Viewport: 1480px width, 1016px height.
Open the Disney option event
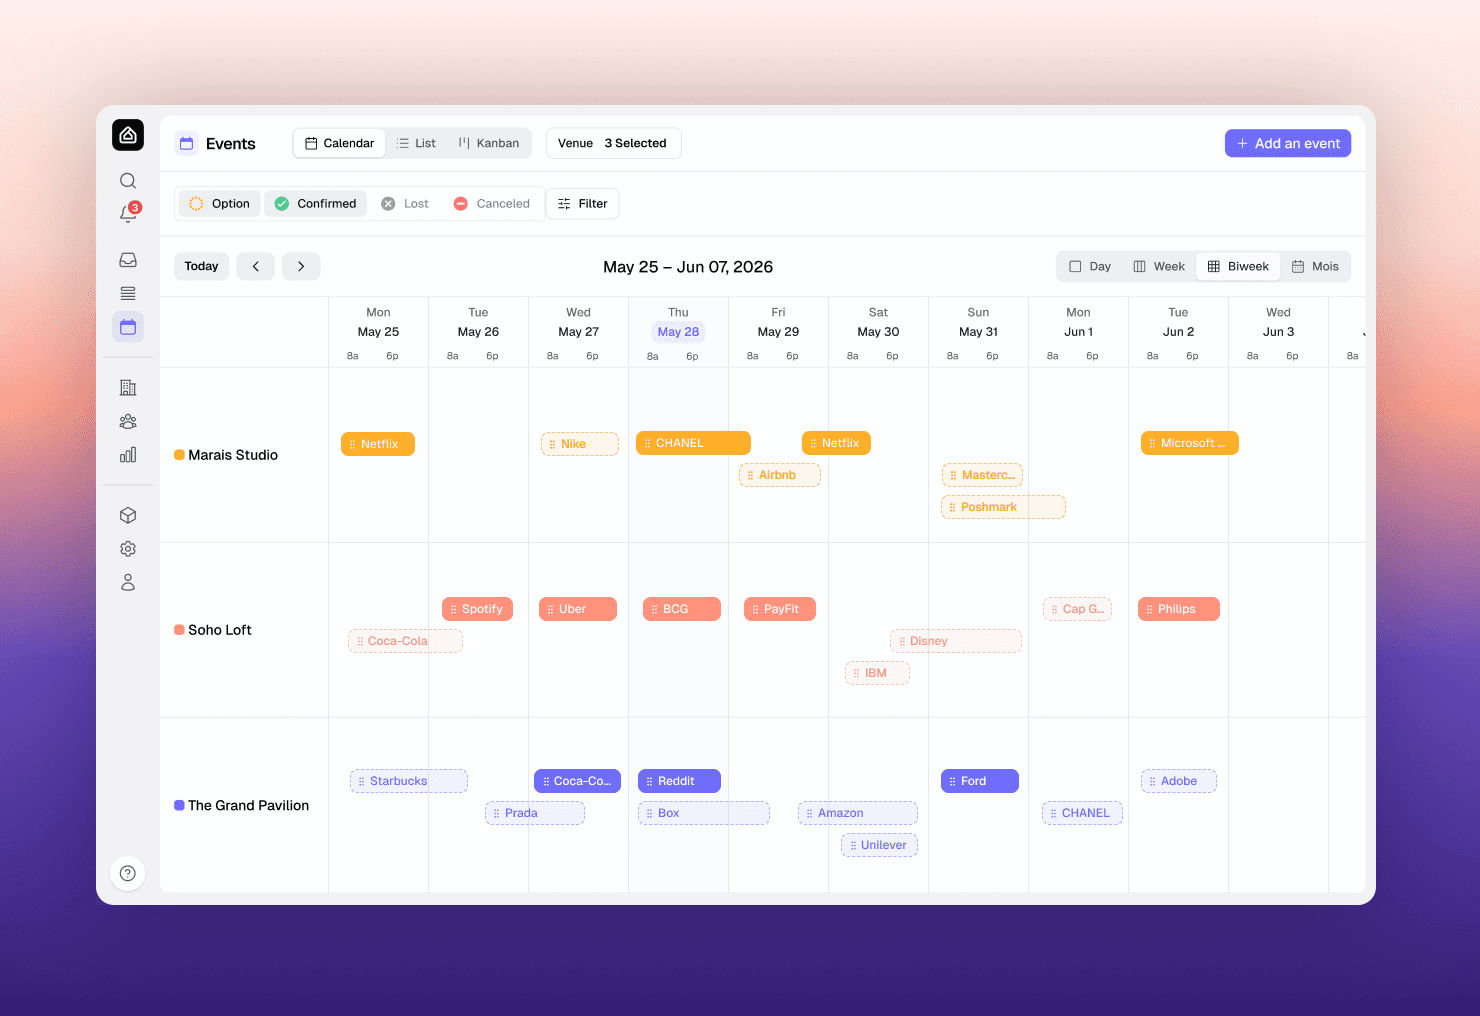(956, 641)
